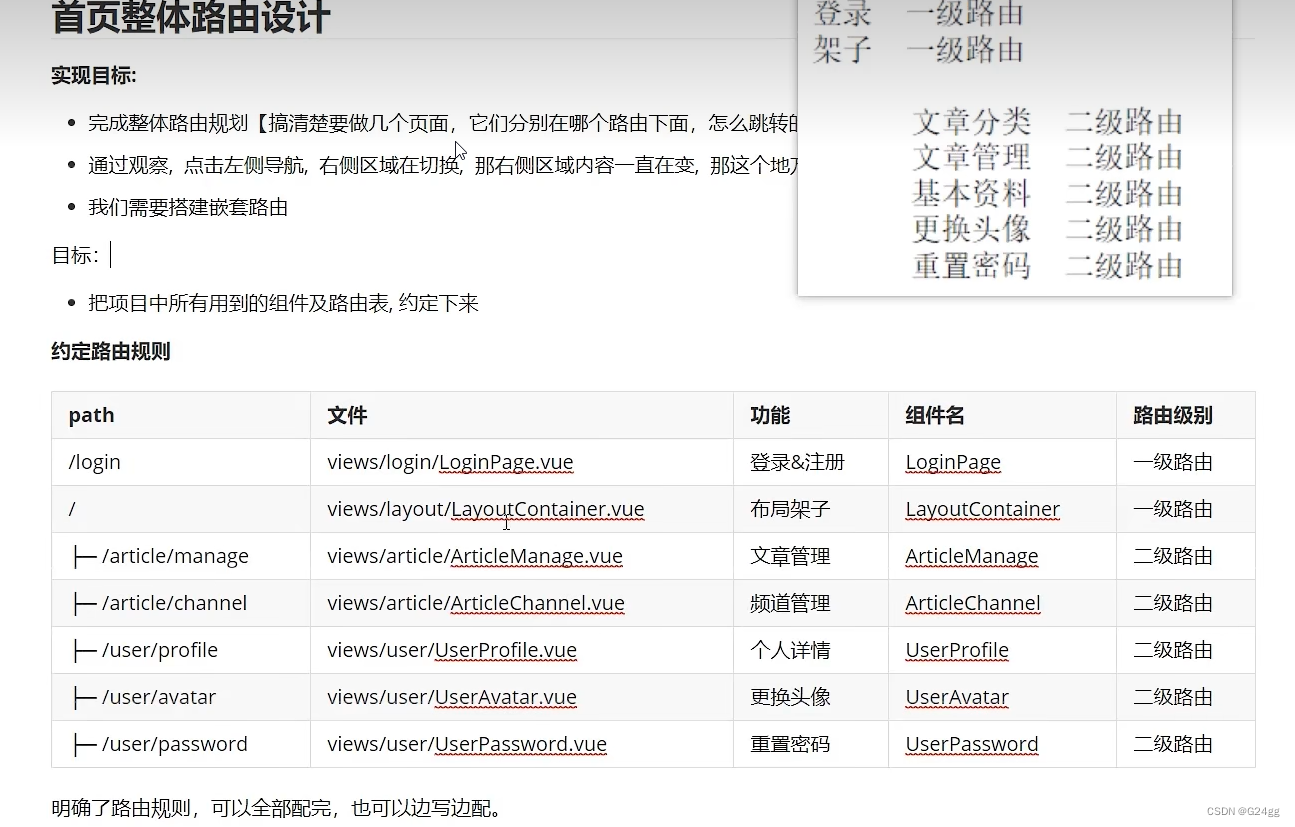Click the 文件 column header
The height and width of the screenshot is (827, 1295).
(522, 415)
